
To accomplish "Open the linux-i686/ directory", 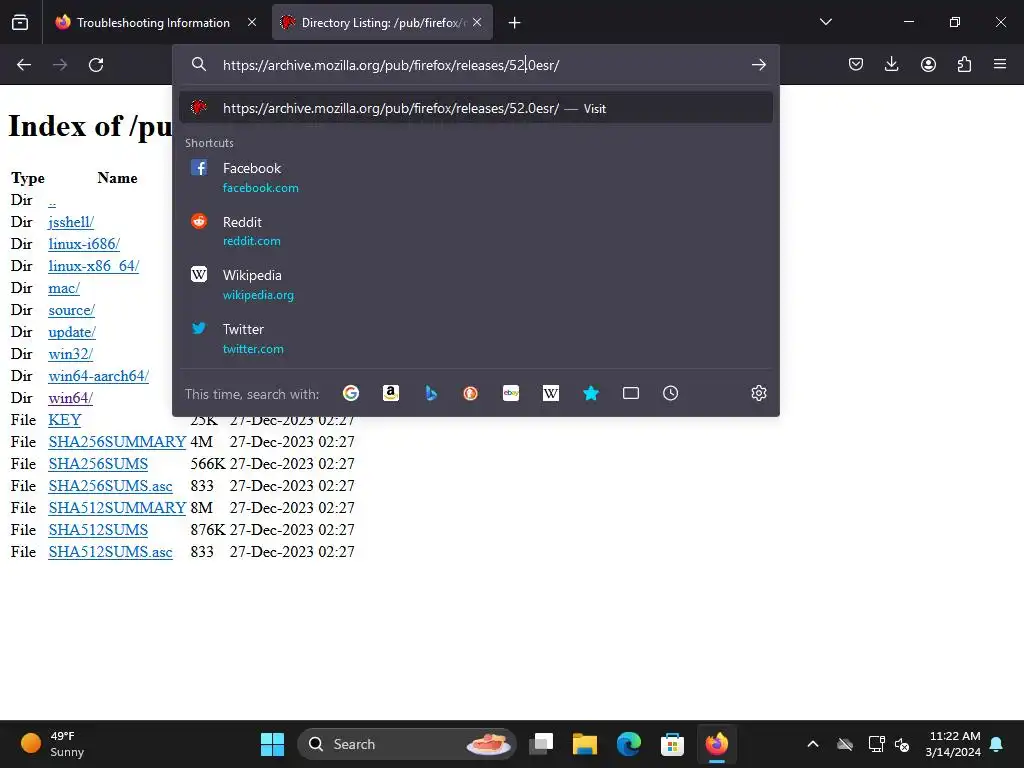I will pyautogui.click(x=84, y=244).
